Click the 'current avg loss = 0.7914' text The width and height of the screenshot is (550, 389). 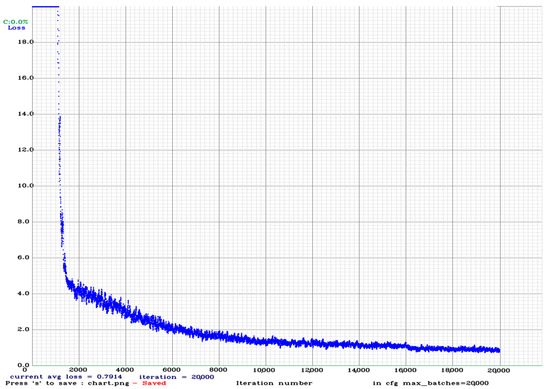(x=66, y=377)
